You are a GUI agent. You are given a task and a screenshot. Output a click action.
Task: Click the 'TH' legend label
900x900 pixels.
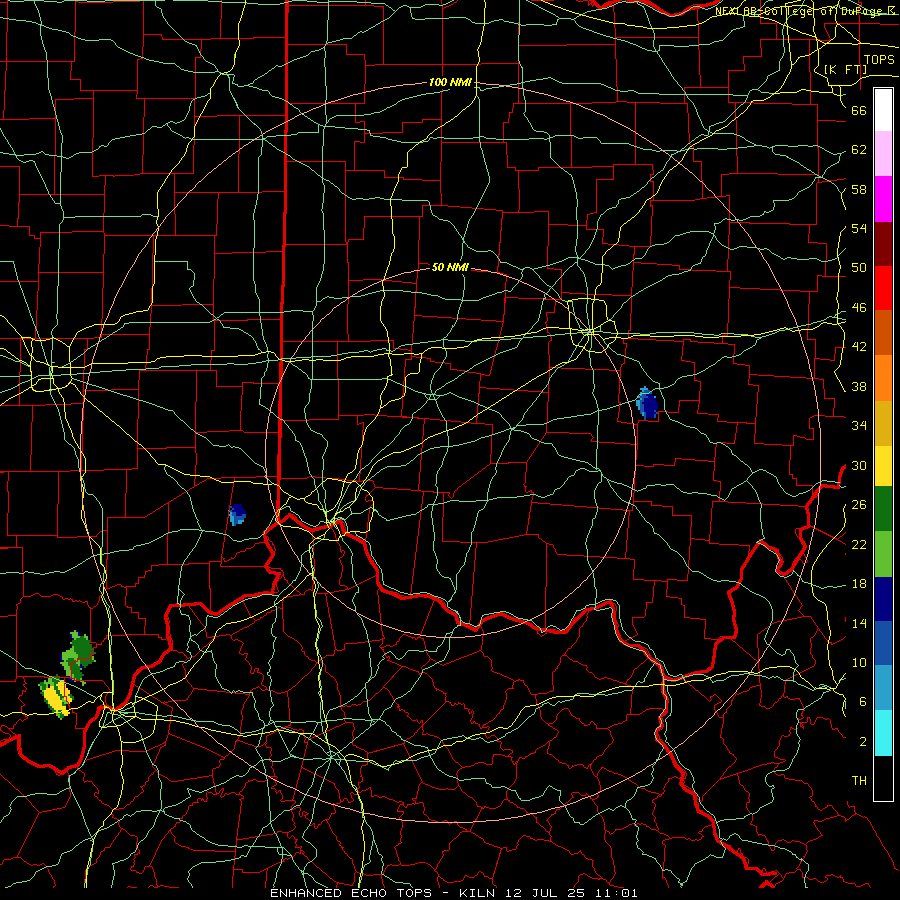(x=859, y=781)
